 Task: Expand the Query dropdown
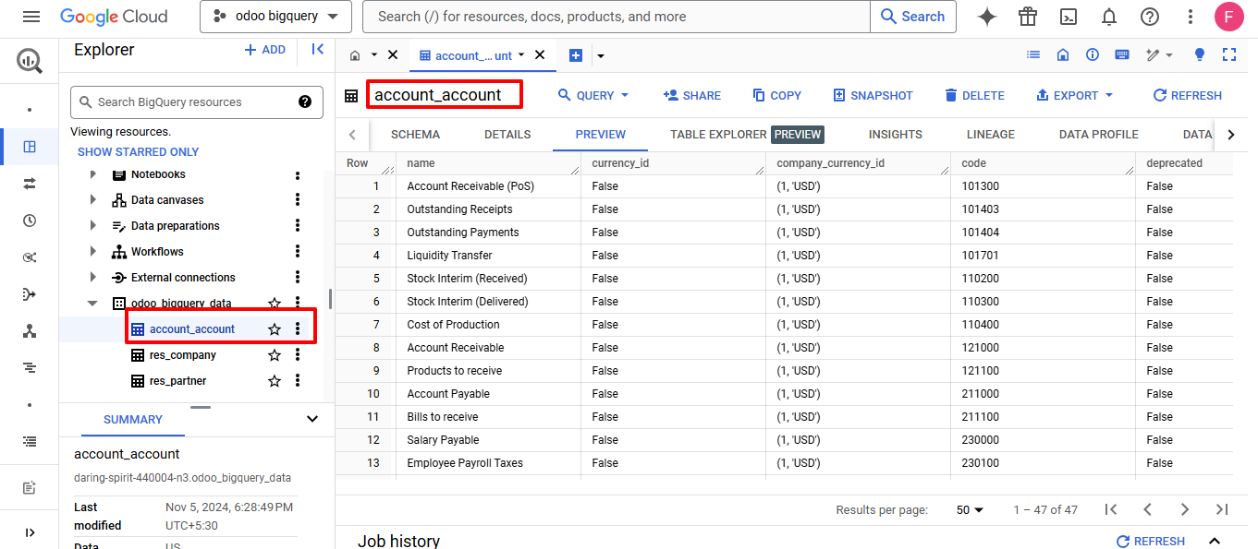[594, 96]
